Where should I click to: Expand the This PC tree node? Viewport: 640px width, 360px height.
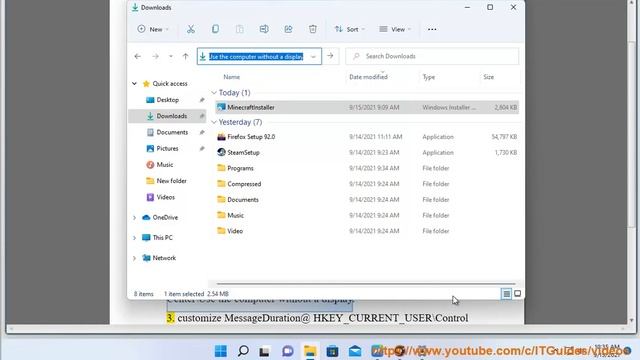coord(134,238)
